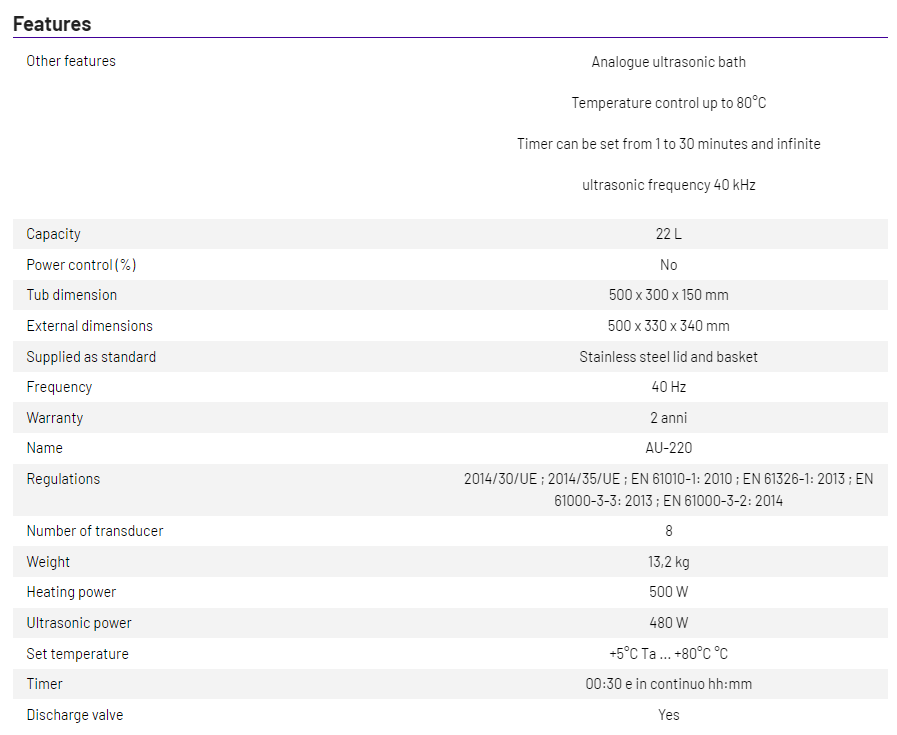
Task: Click the 'Regulations' row label
Action: click(x=63, y=479)
